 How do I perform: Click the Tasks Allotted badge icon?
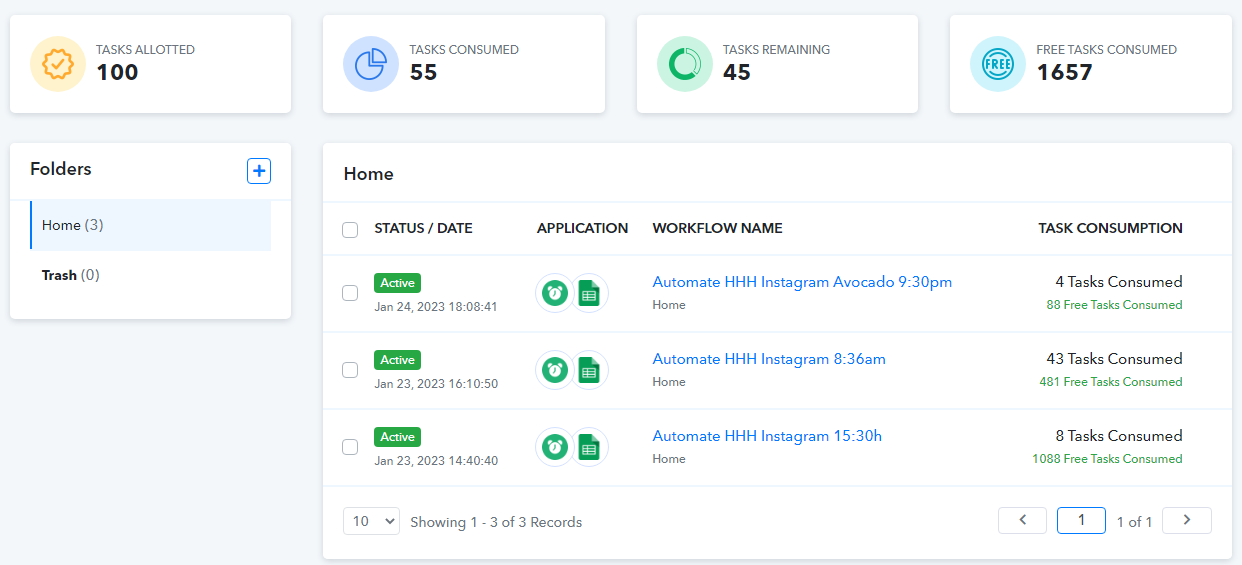click(x=58, y=64)
